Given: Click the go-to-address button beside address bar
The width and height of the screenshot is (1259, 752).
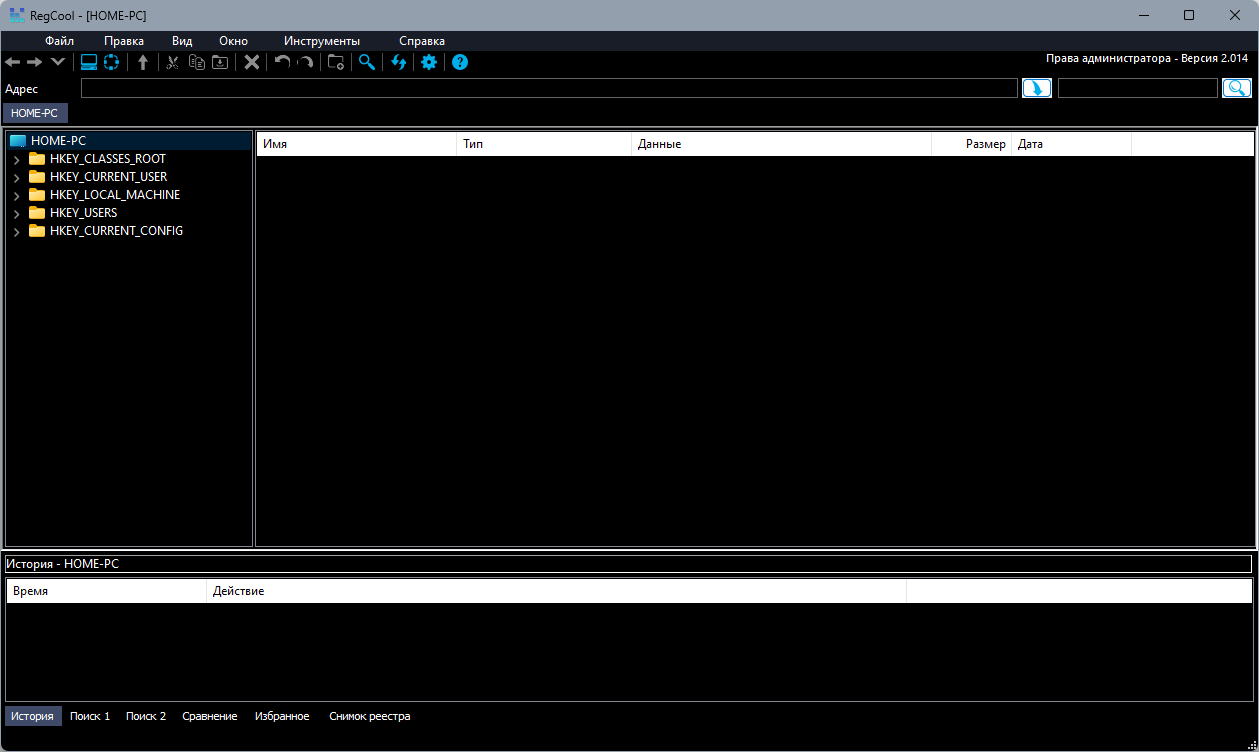Looking at the screenshot, I should point(1037,88).
